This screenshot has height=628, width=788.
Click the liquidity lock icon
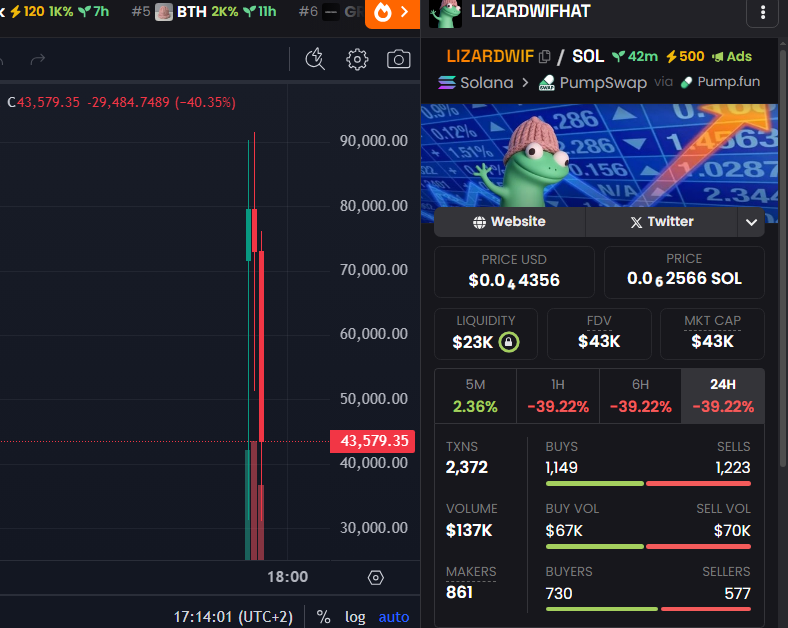pyautogui.click(x=509, y=342)
